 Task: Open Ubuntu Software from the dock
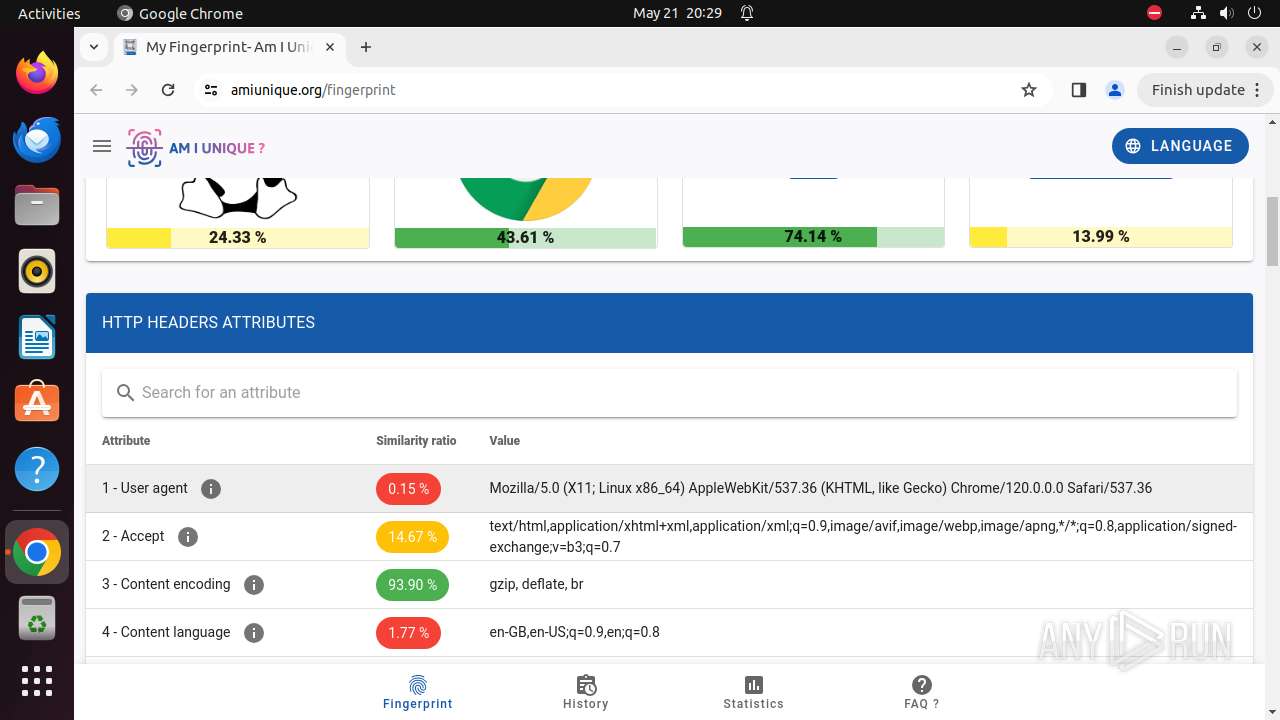coord(37,403)
